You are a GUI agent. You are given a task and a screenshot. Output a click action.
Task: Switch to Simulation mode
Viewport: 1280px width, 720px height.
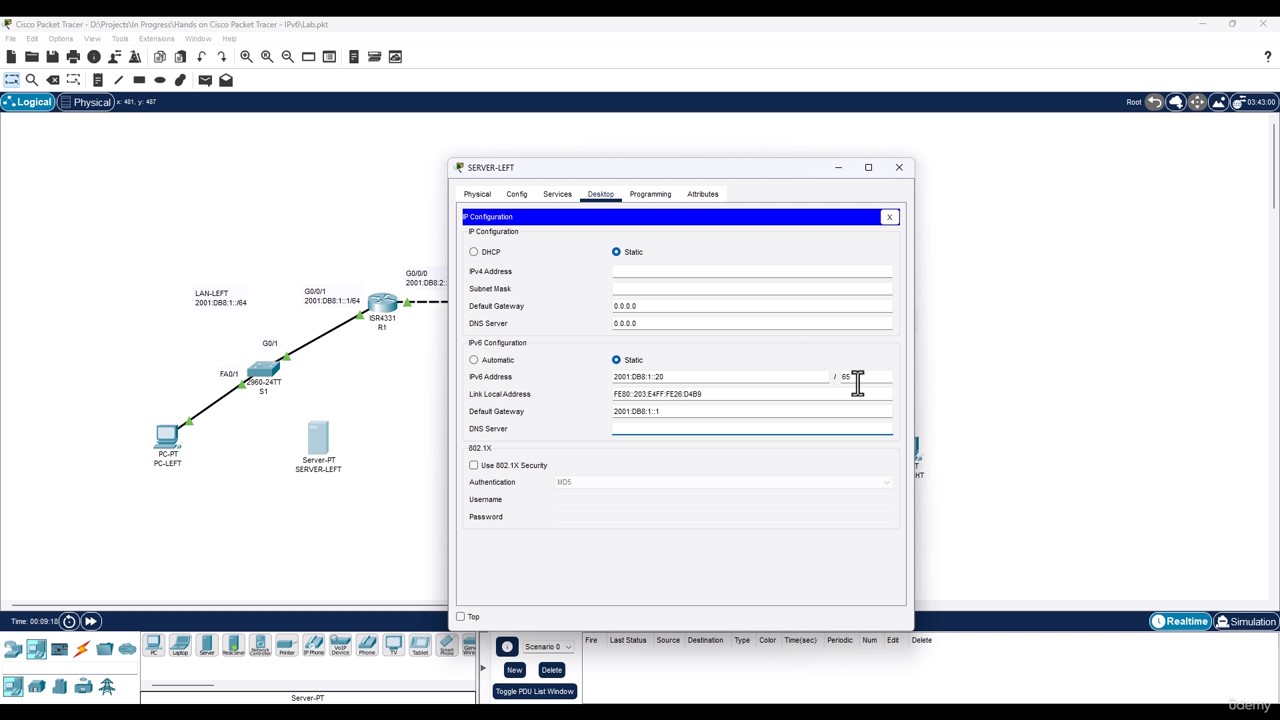1245,622
